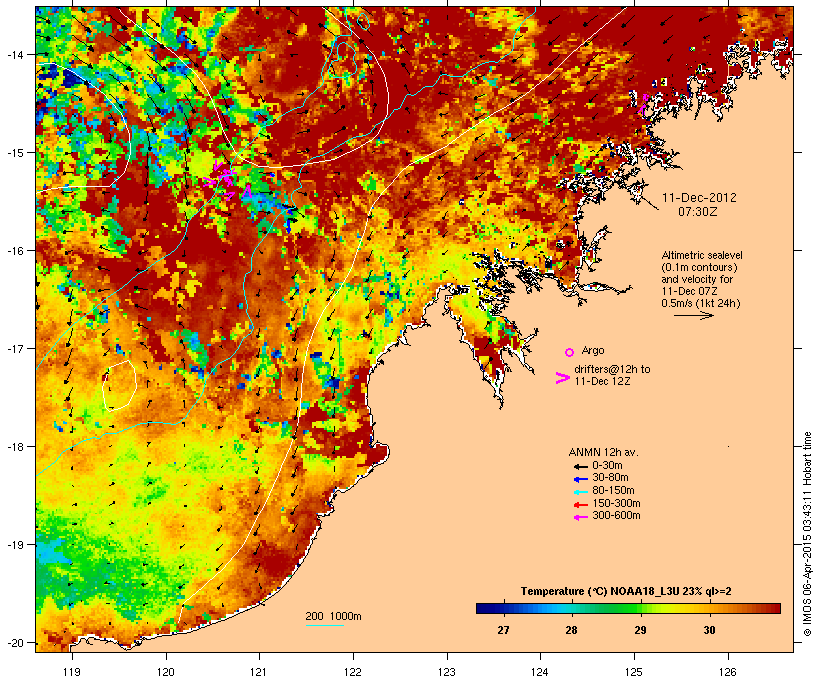Click the 'Temperature (°C) NOAA18_L3U' colorbar title

point(599,591)
